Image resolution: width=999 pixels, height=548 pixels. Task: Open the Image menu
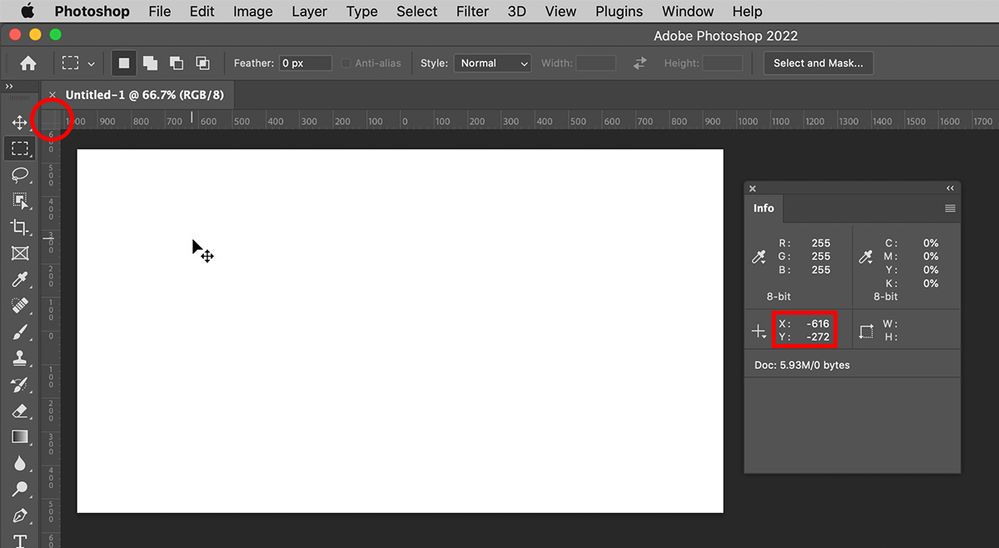[253, 11]
